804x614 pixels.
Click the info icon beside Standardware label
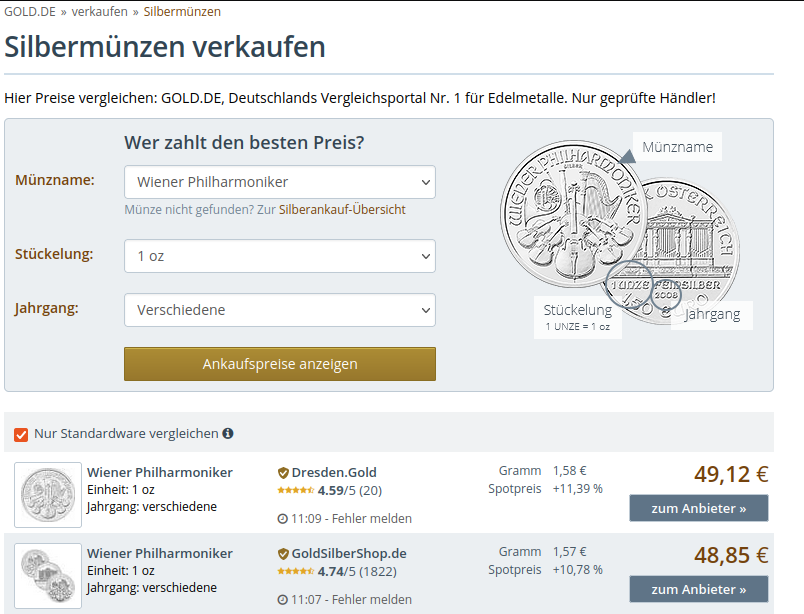(x=228, y=434)
